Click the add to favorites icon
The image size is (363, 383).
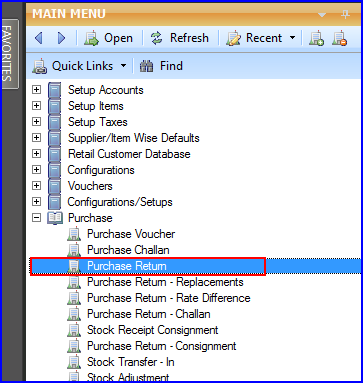pyautogui.click(x=316, y=38)
